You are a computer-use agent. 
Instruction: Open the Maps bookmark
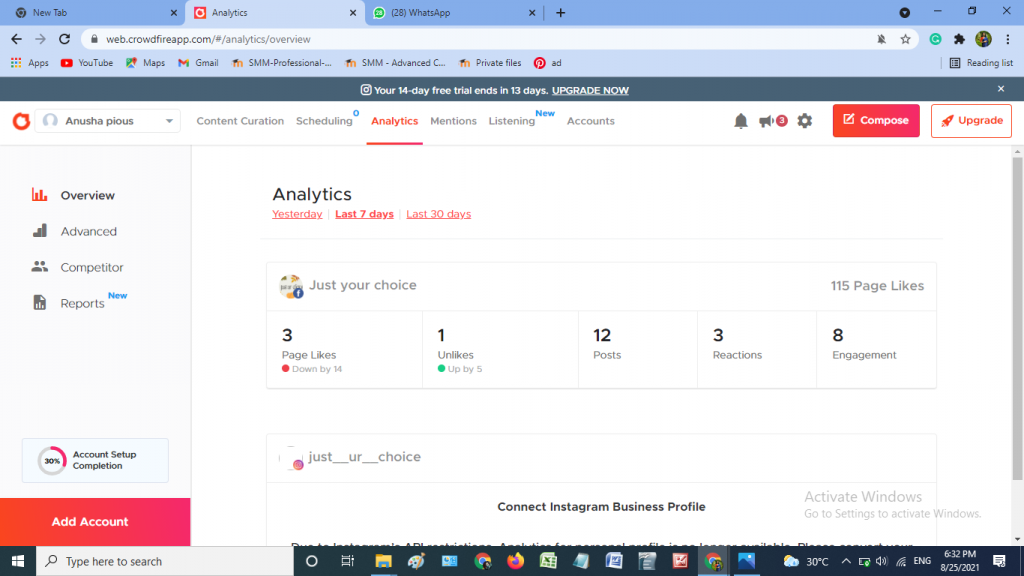tap(146, 63)
